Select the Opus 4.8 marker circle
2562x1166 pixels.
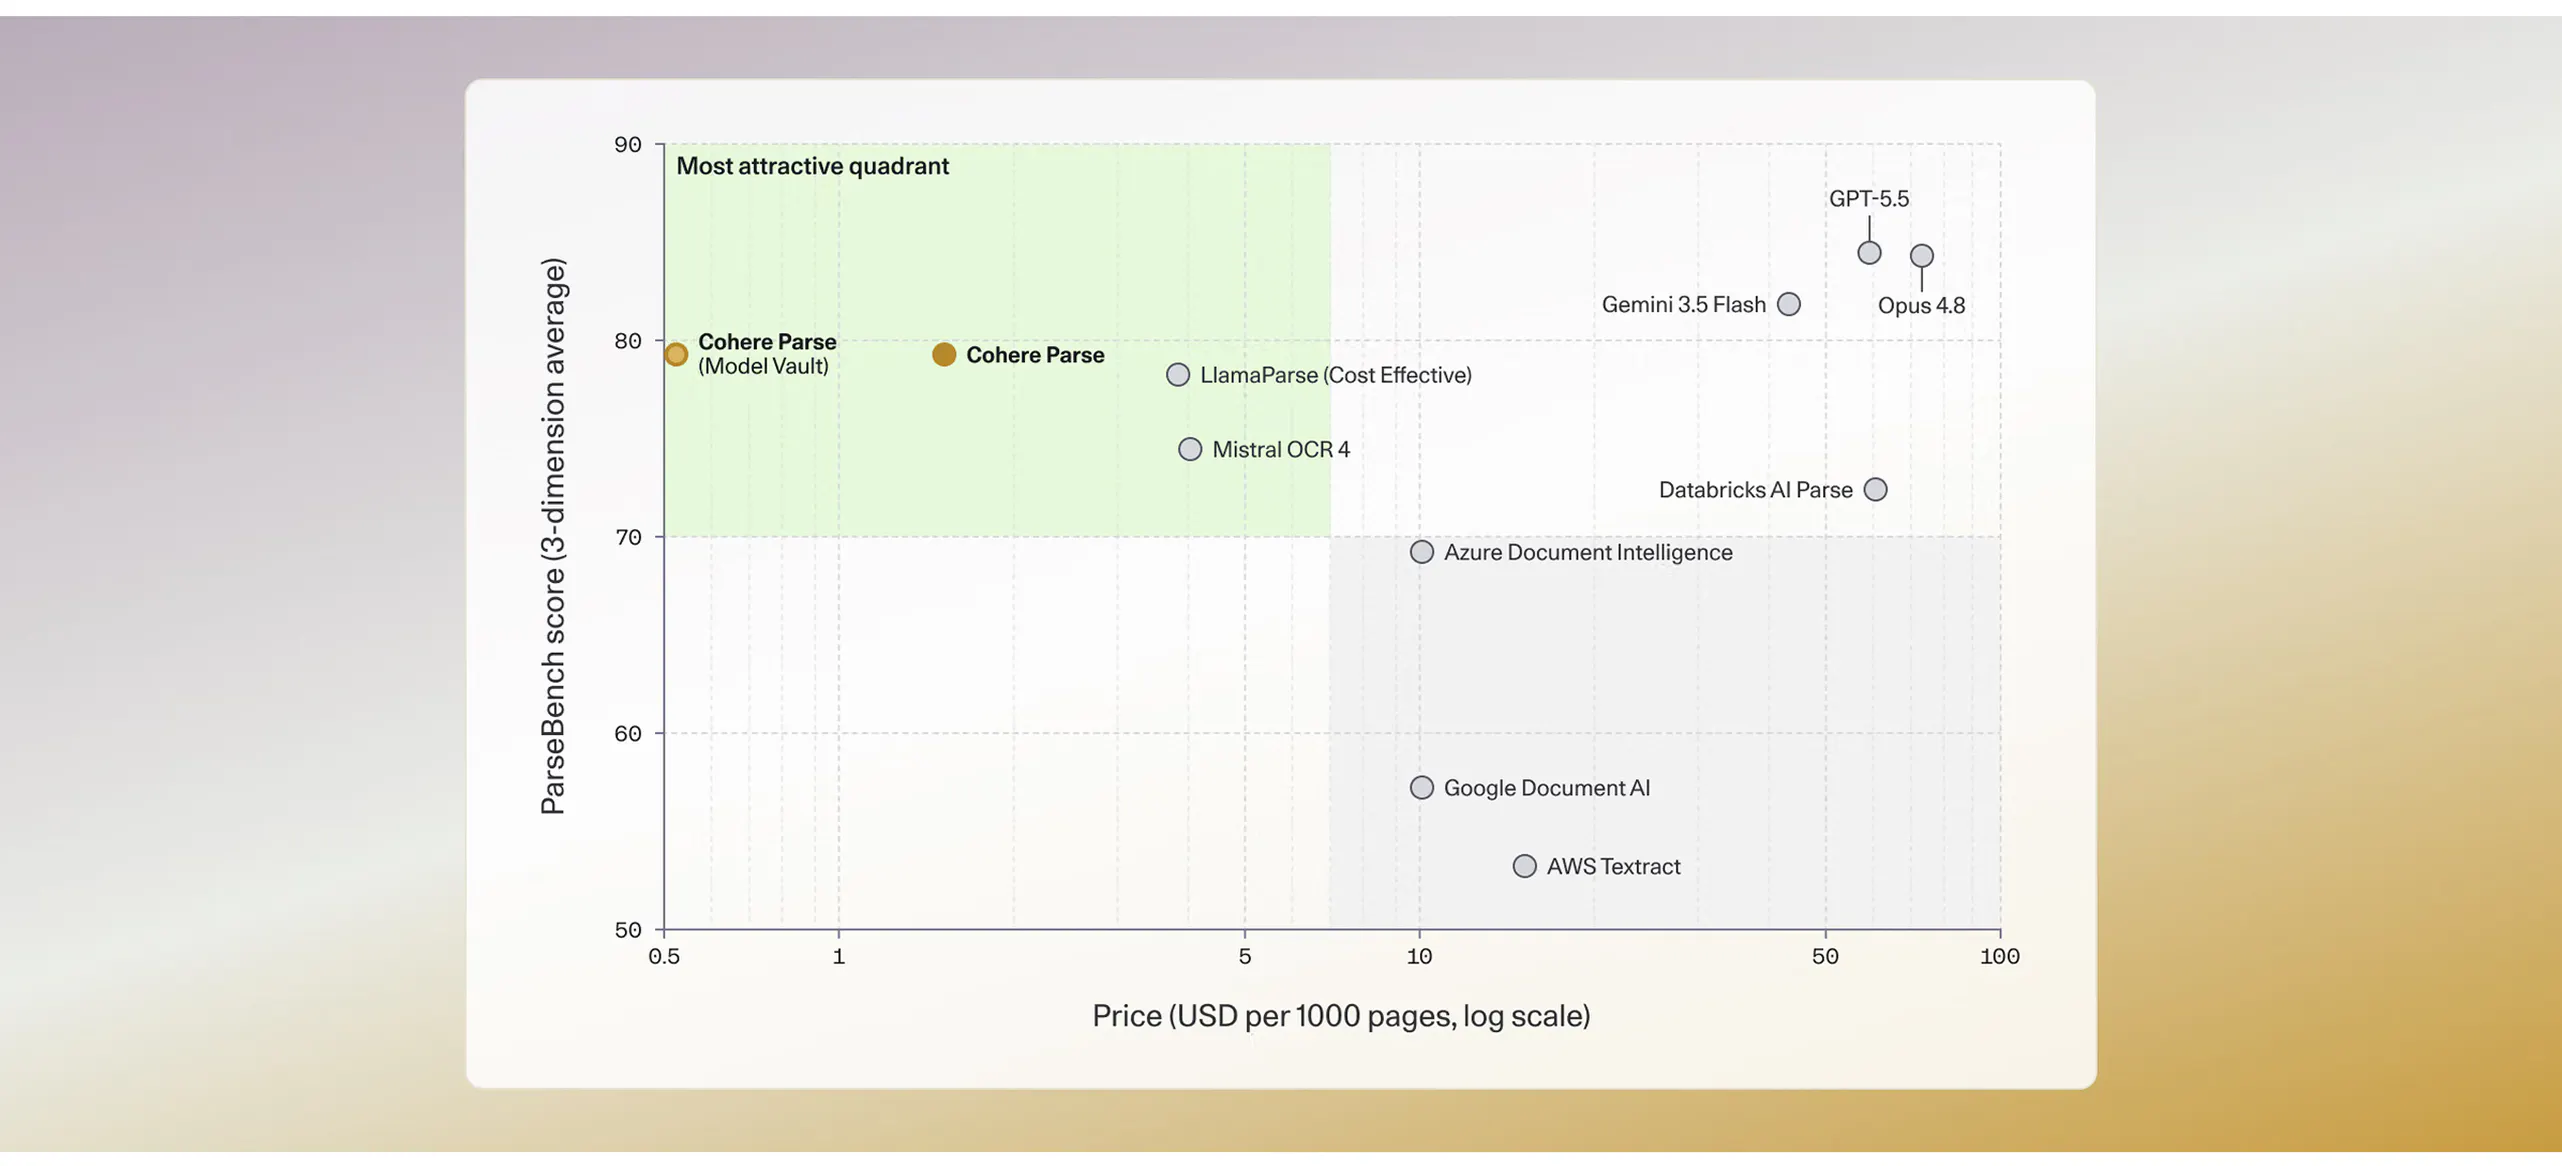click(1922, 256)
